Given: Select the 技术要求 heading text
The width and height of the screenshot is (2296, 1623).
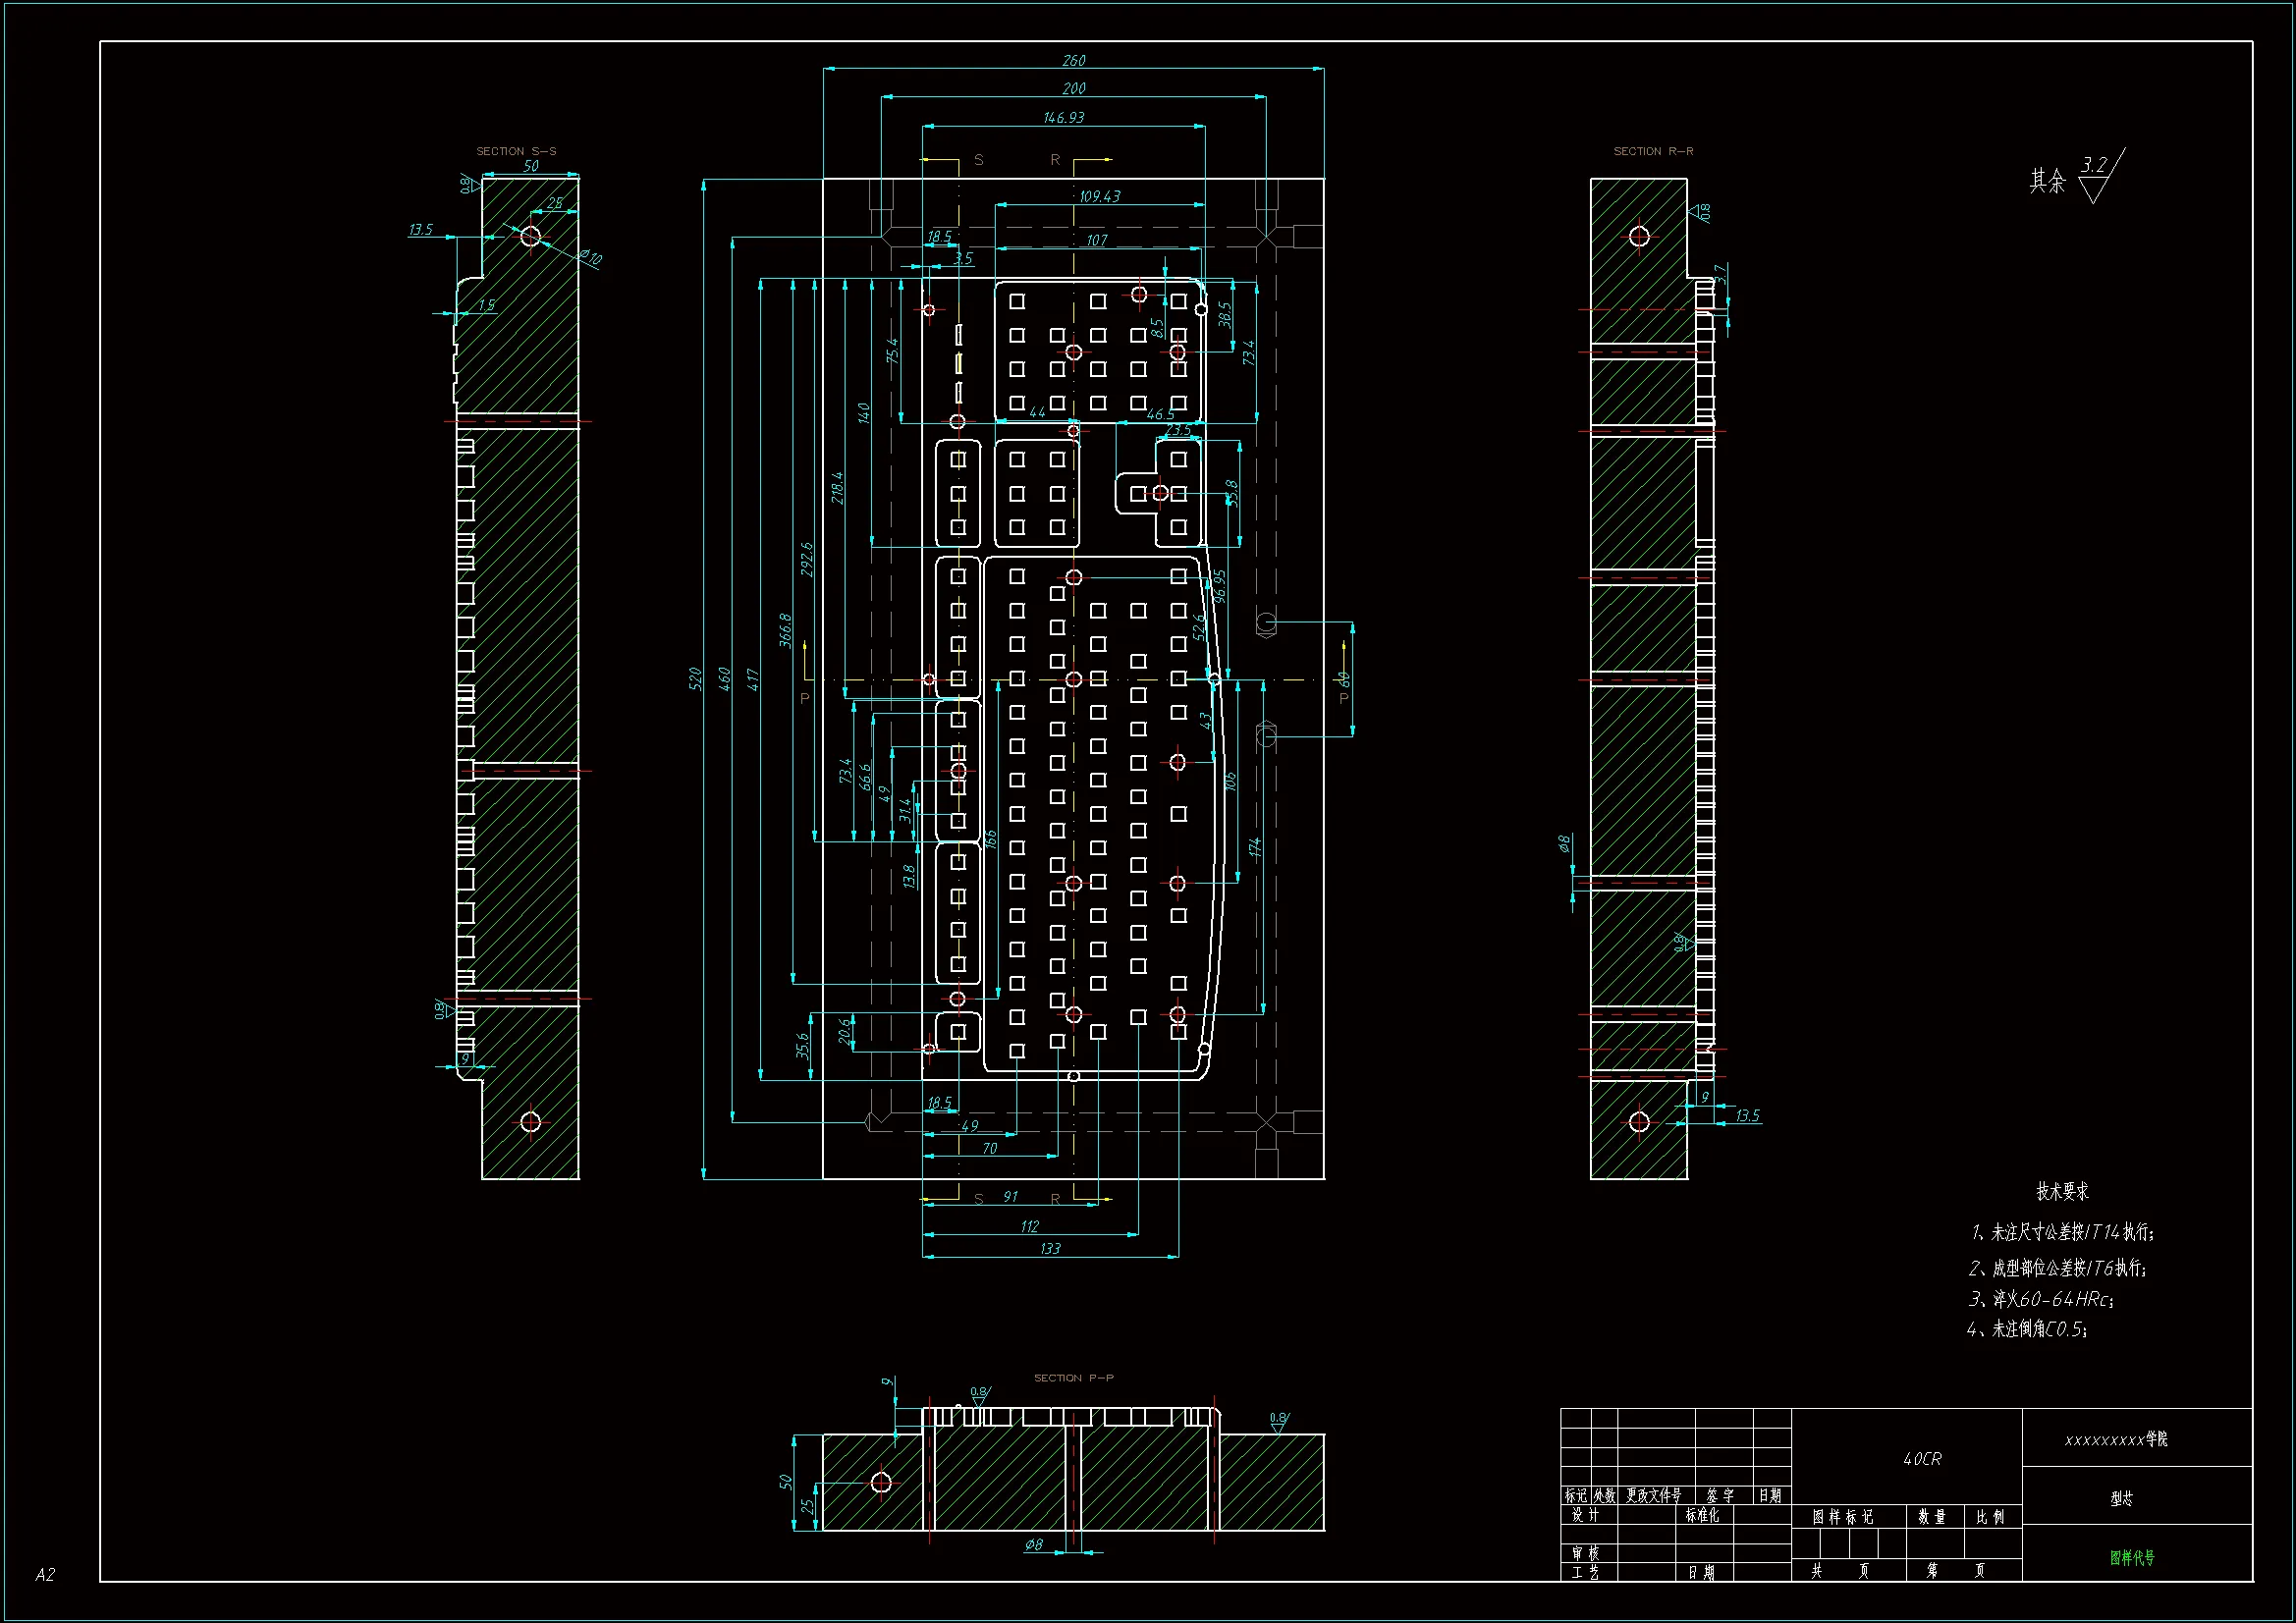Looking at the screenshot, I should tap(2062, 1191).
